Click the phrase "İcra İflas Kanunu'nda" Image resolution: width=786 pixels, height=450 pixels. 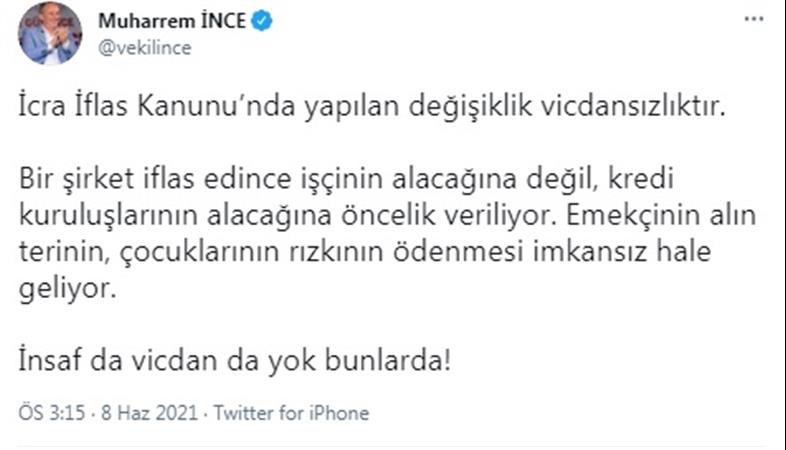point(120,111)
